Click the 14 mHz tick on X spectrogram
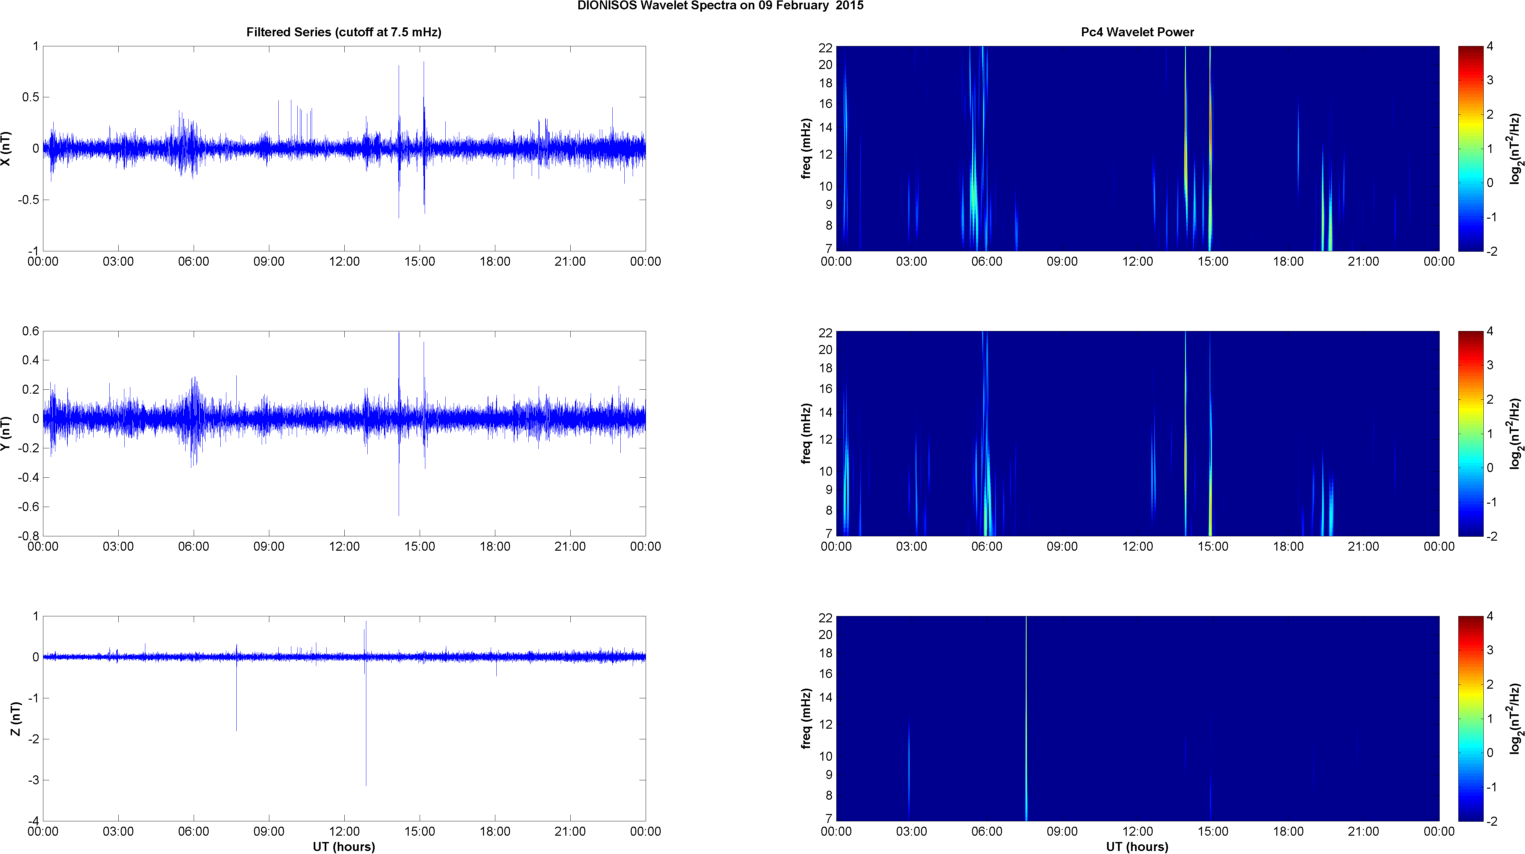Image resolution: width=1525 pixels, height=854 pixels. coord(826,128)
